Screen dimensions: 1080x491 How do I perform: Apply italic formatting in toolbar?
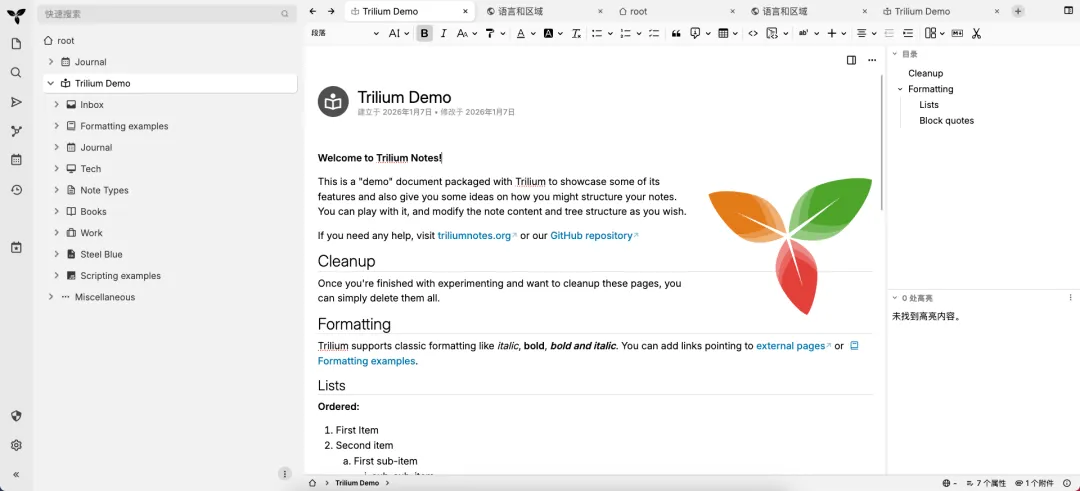(x=443, y=33)
